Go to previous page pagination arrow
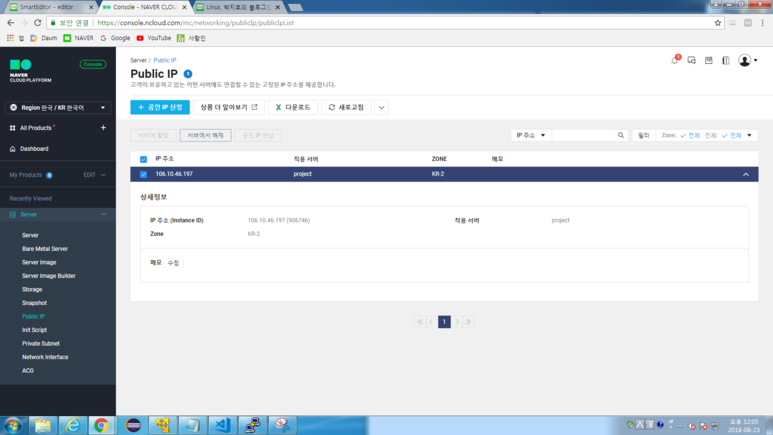The image size is (773, 435). pos(431,322)
